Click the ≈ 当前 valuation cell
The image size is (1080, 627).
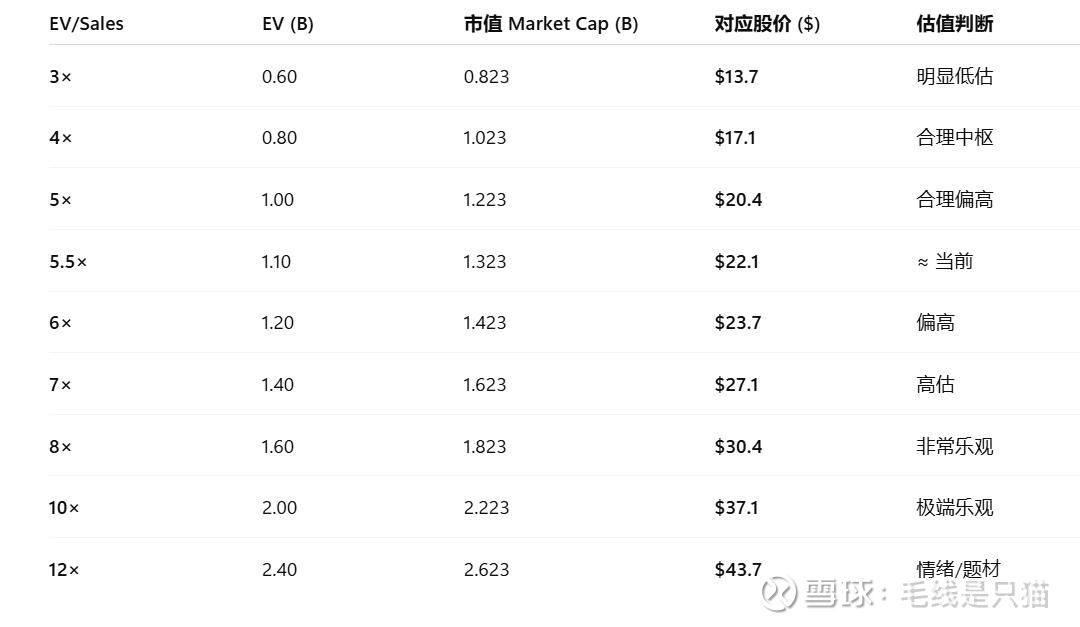pyautogui.click(x=944, y=261)
